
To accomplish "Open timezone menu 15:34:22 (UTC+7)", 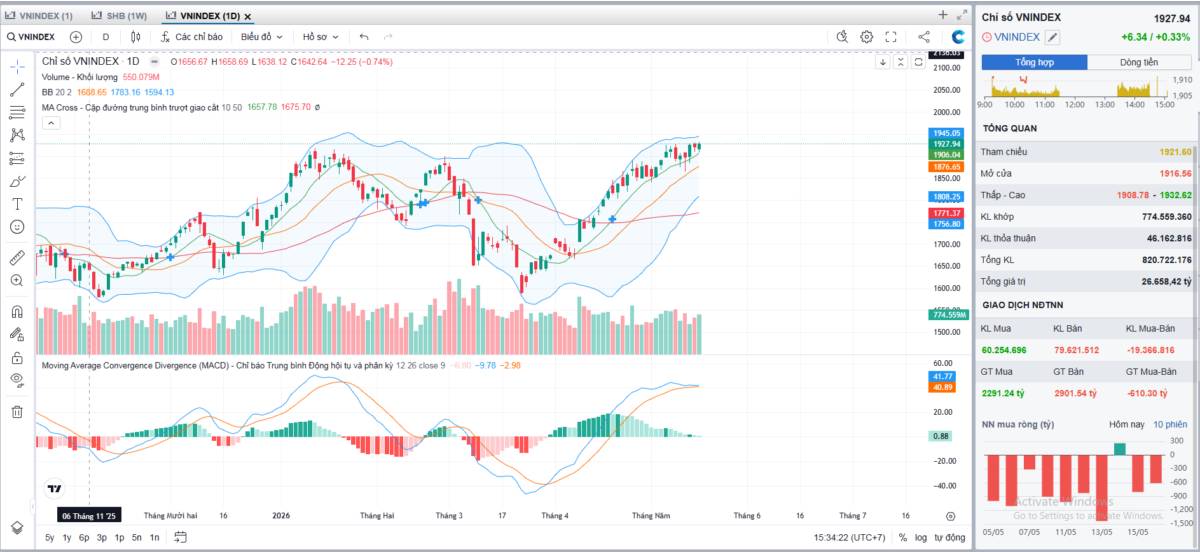I will tap(850, 538).
